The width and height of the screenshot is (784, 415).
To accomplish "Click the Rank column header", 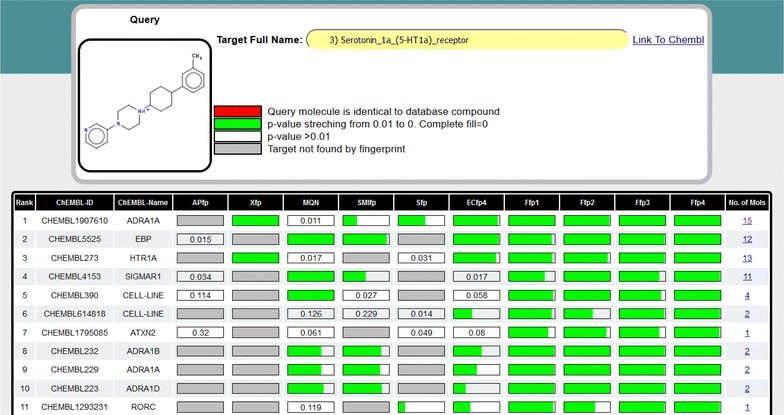I will tap(27, 201).
